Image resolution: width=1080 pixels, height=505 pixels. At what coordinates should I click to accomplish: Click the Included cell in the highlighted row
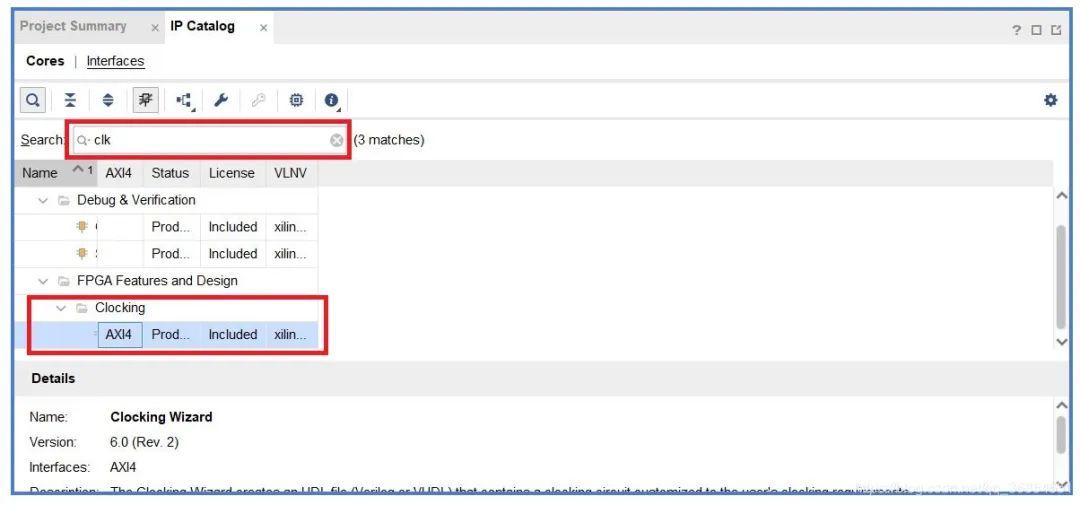coord(233,335)
